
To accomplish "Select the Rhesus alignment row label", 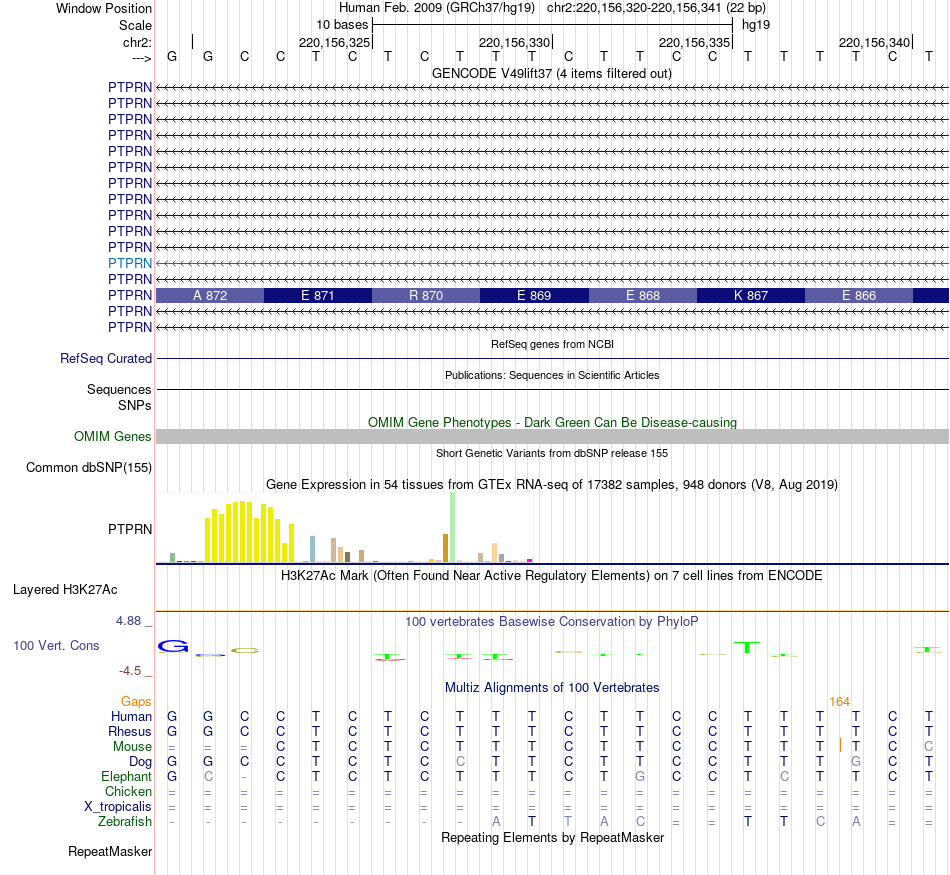I will (130, 731).
